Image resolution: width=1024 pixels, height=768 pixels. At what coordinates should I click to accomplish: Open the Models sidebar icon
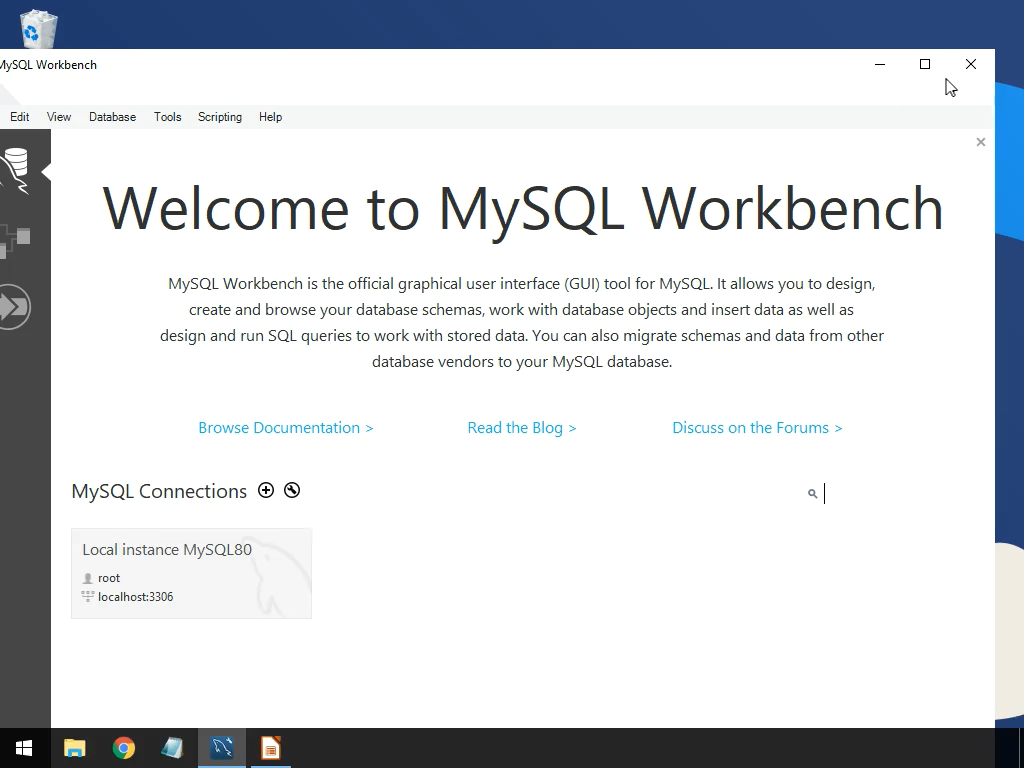coord(14,241)
